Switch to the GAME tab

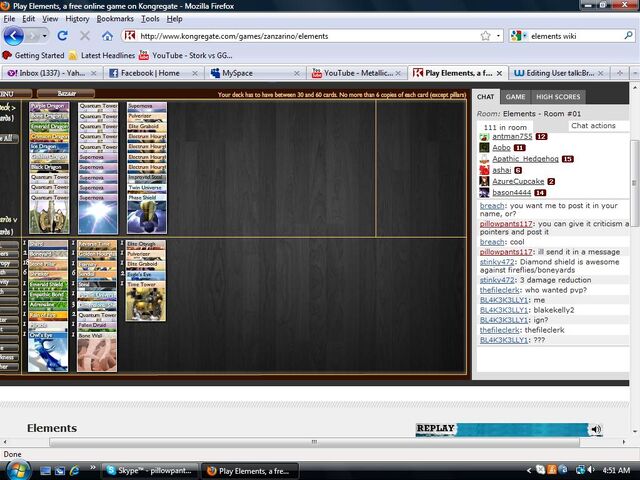click(x=515, y=96)
